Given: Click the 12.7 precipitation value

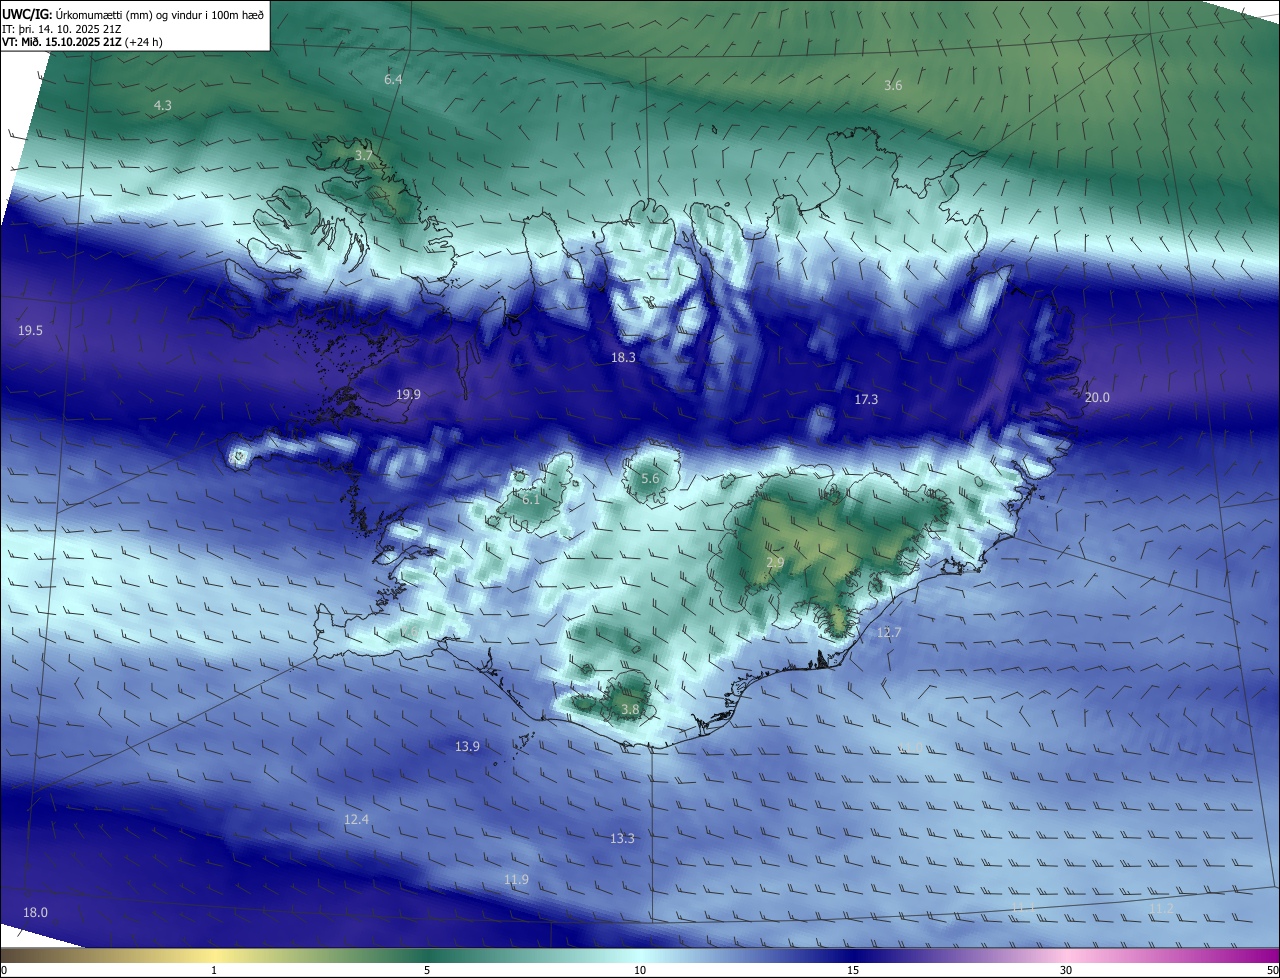Looking at the screenshot, I should pyautogui.click(x=889, y=632).
